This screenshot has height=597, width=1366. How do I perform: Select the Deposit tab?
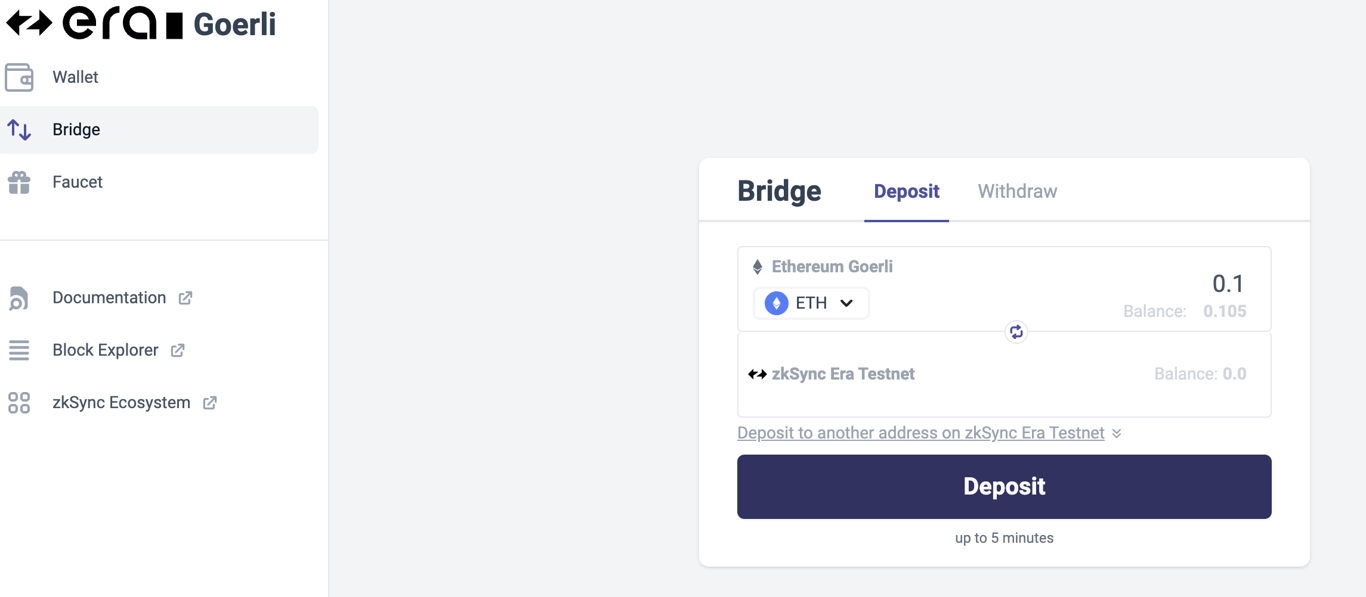click(x=906, y=191)
